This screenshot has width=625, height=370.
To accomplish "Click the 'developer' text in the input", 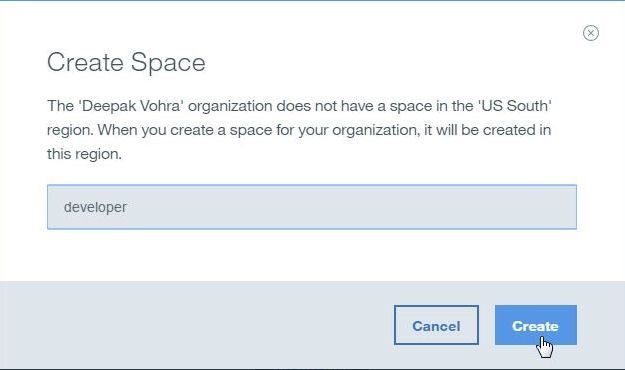I will (x=95, y=207).
